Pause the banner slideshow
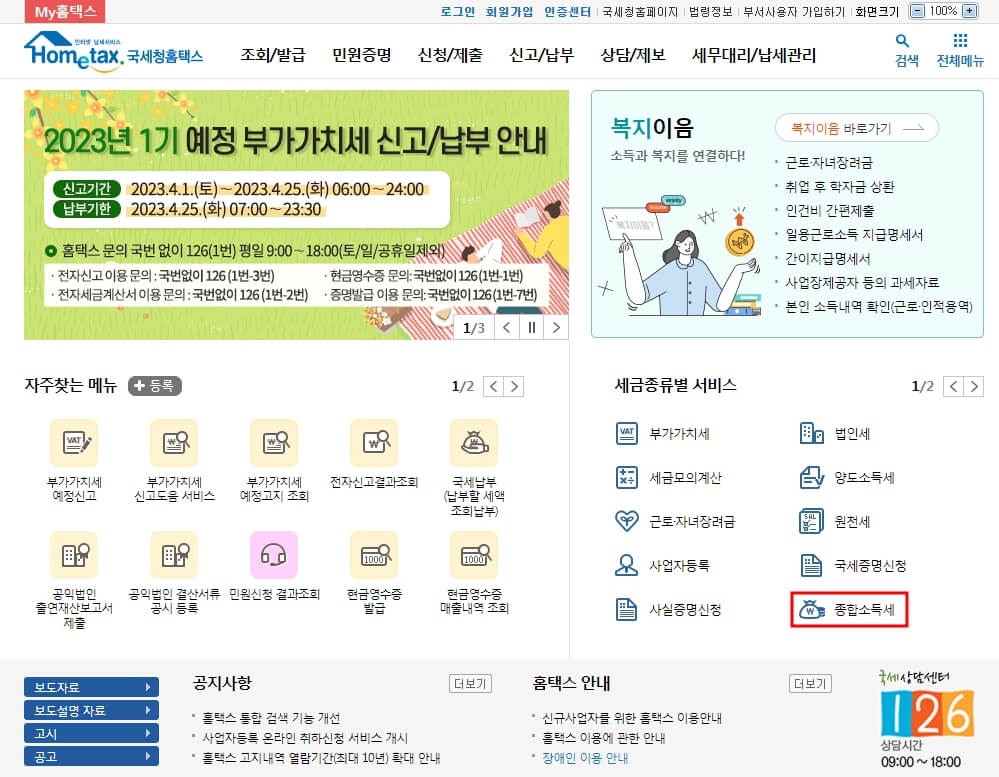 (x=533, y=327)
